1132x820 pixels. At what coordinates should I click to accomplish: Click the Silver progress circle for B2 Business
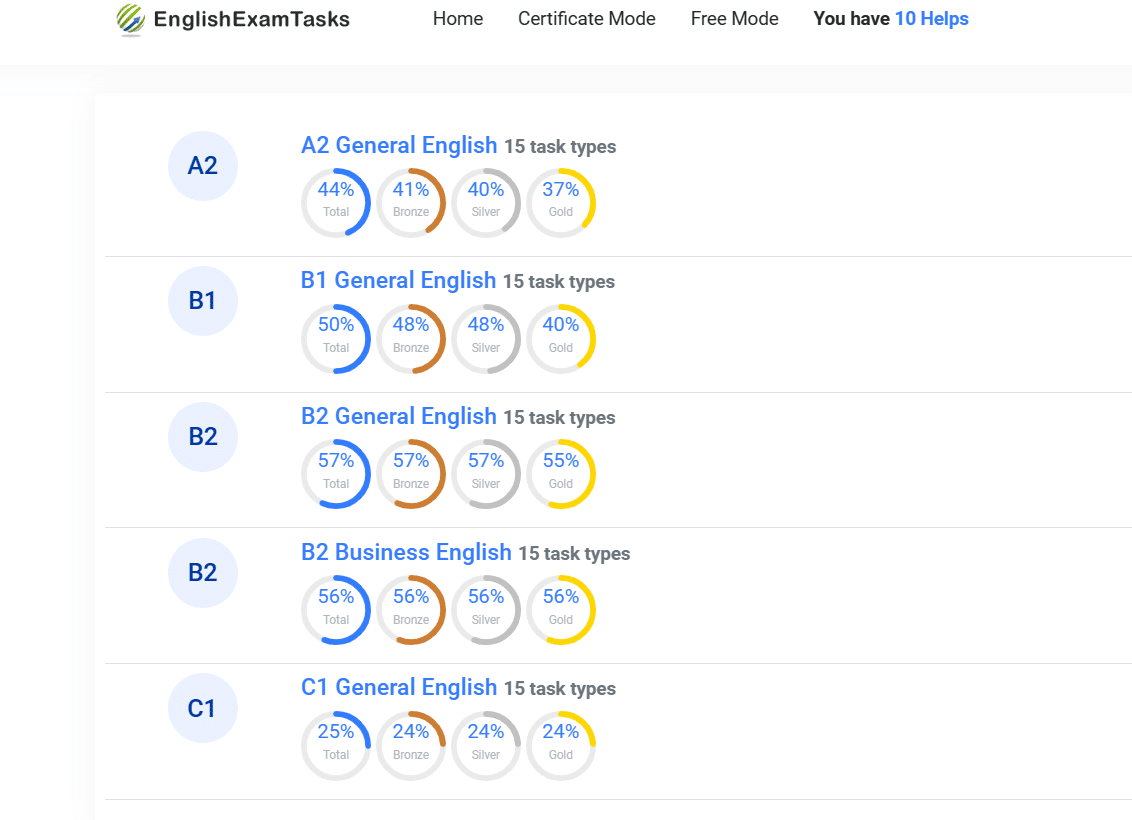point(486,609)
